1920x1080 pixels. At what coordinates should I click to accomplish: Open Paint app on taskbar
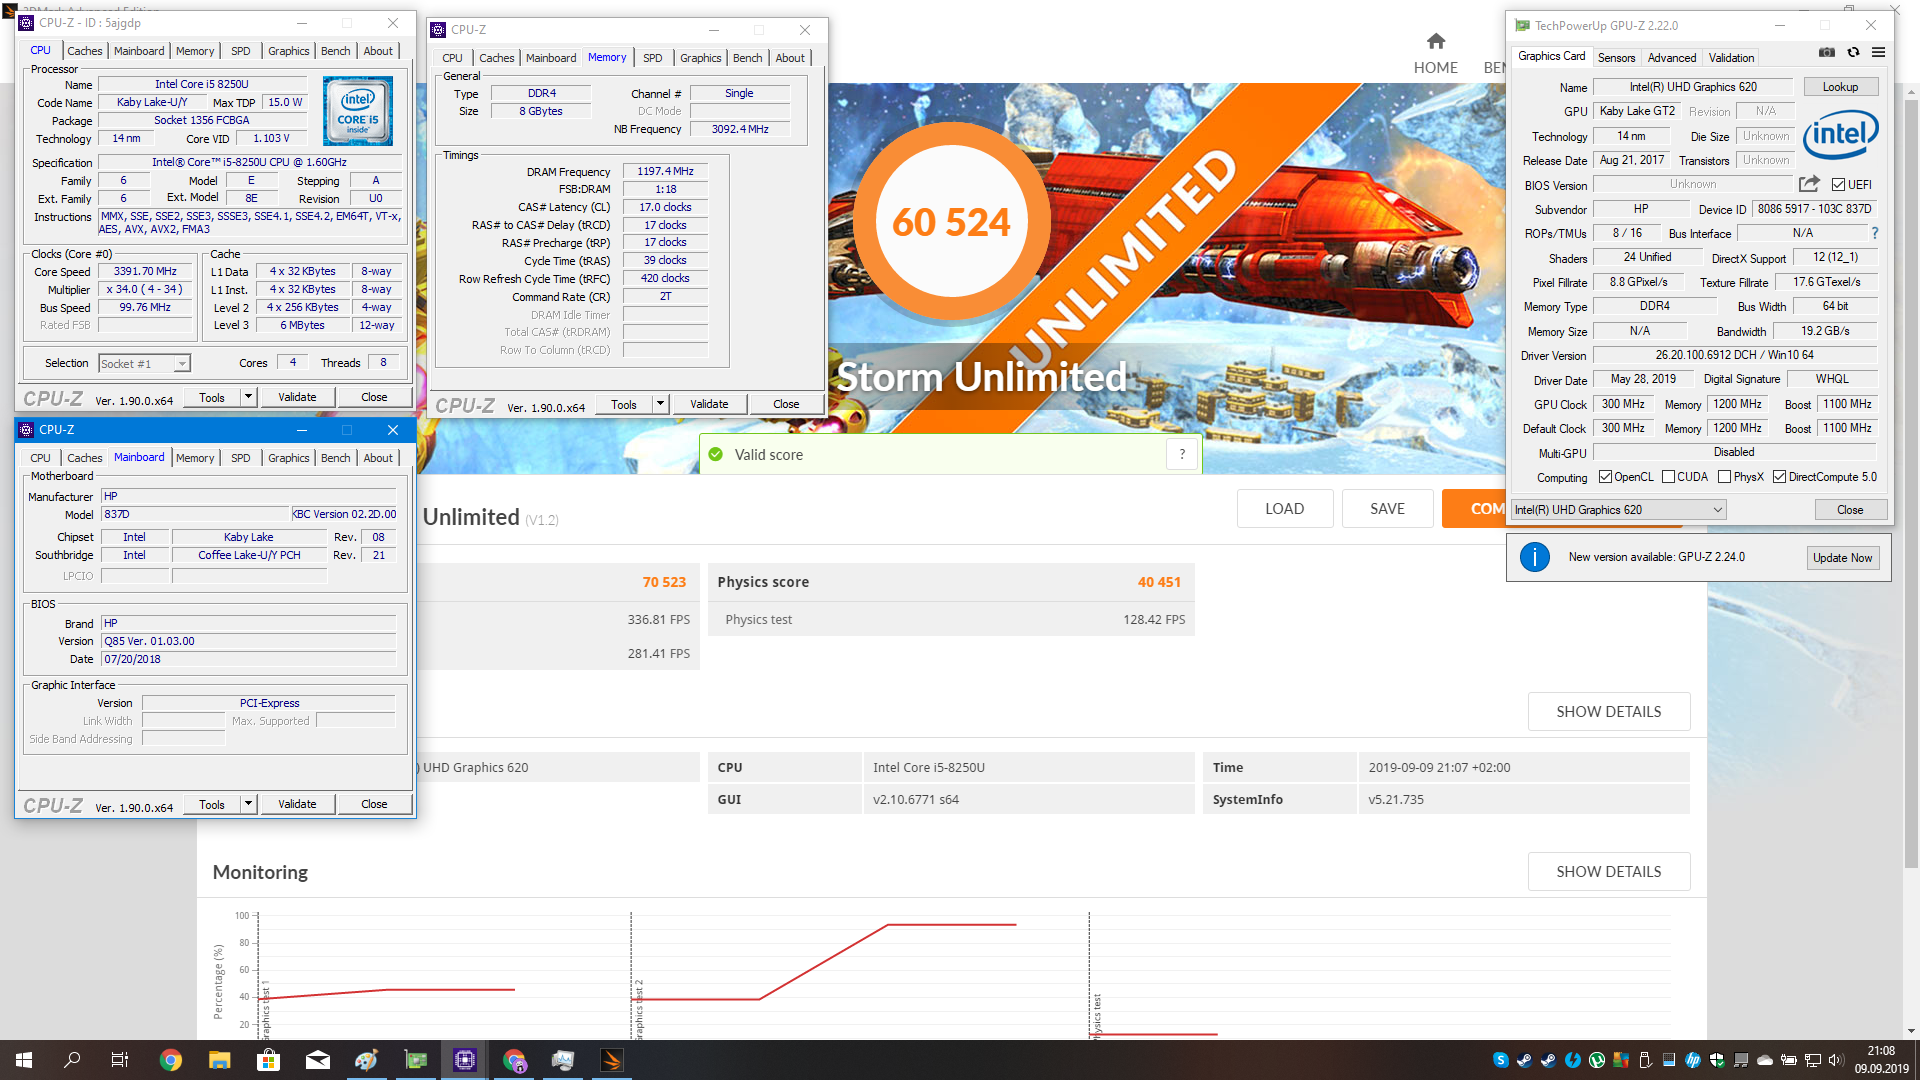click(x=366, y=1060)
